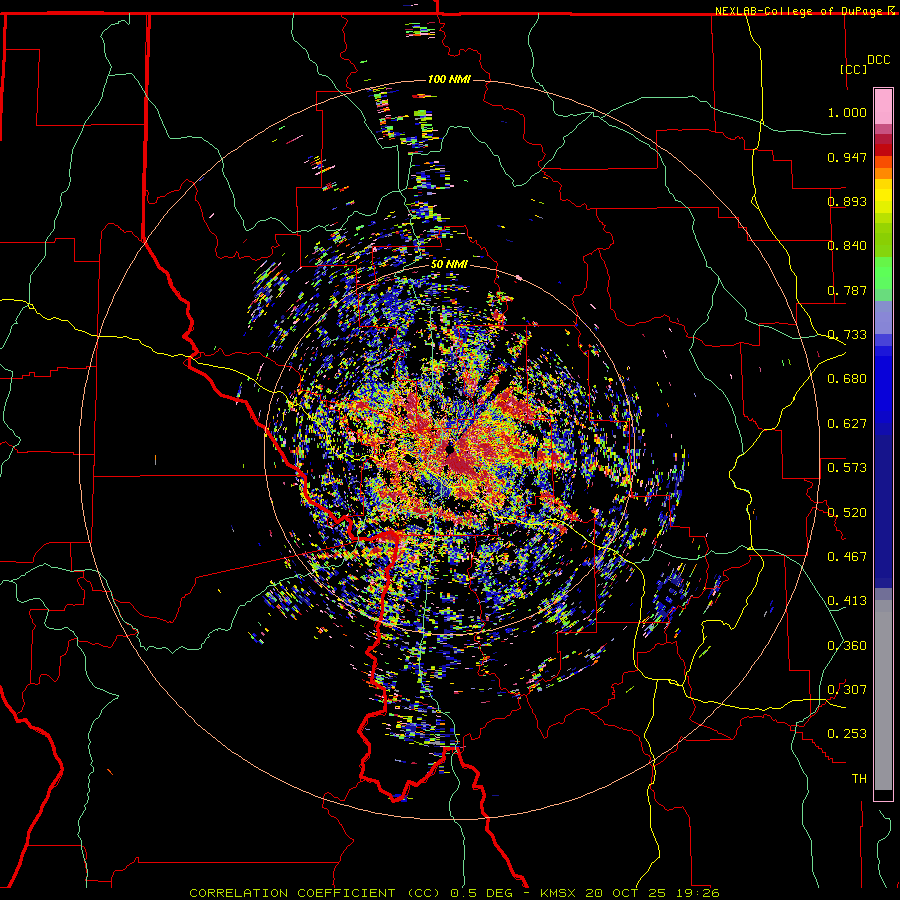Click the 0.787 legend value
This screenshot has width=900, height=900.
pos(847,290)
